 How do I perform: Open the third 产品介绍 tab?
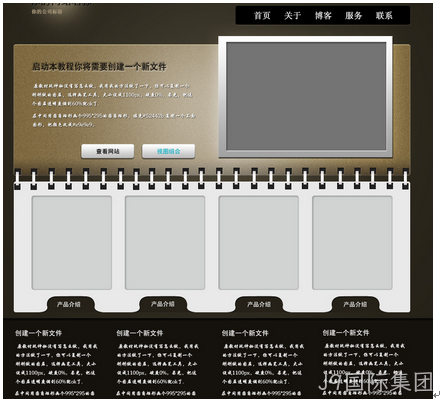tap(259, 304)
